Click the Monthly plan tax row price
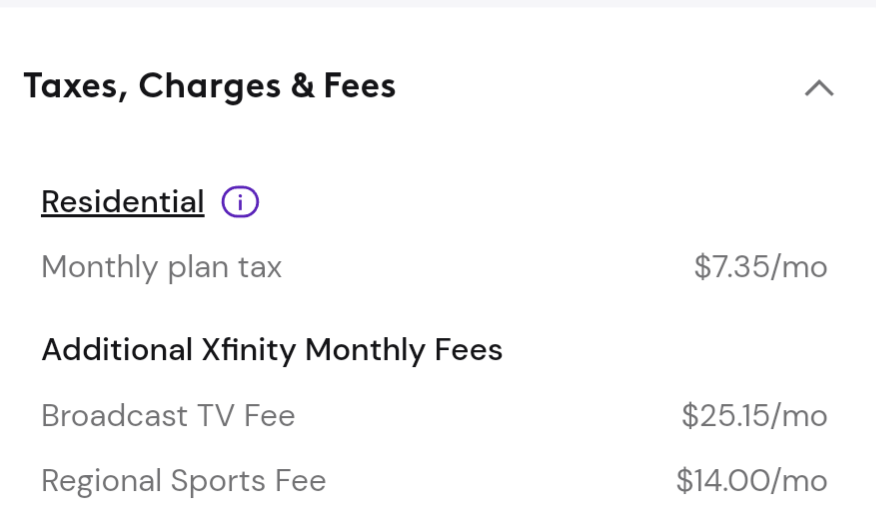This screenshot has height=532, width=876. tap(760, 267)
